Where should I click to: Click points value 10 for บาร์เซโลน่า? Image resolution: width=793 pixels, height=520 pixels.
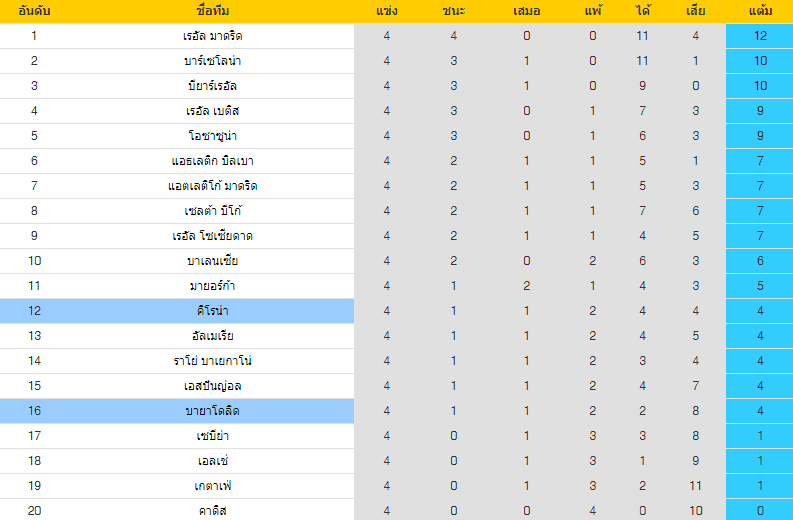pyautogui.click(x=760, y=61)
